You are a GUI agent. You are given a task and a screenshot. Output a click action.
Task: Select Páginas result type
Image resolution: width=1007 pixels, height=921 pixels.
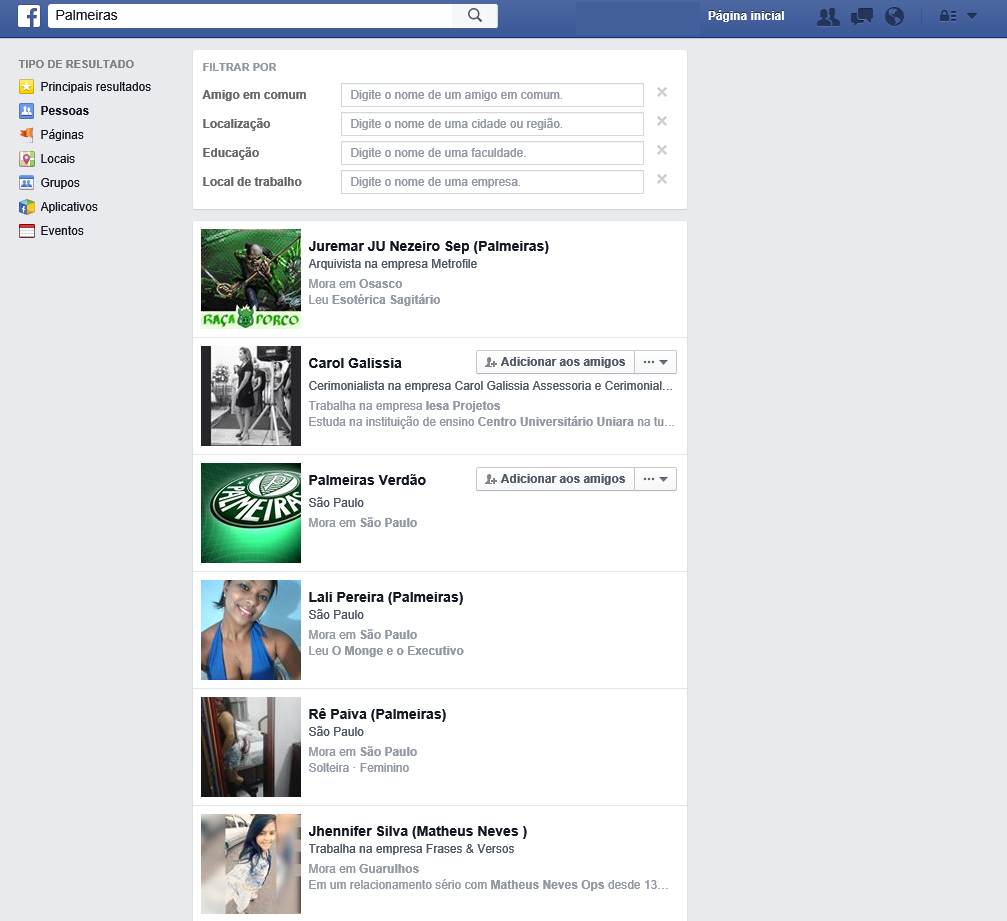pos(62,134)
